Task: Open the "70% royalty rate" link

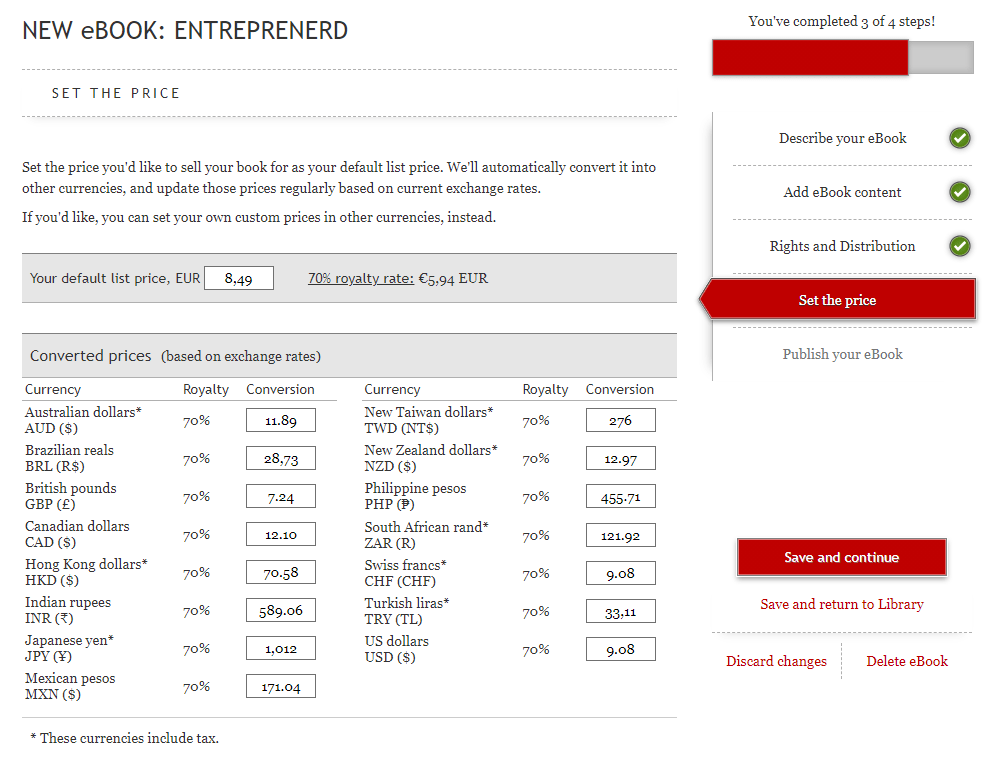Action: click(358, 278)
